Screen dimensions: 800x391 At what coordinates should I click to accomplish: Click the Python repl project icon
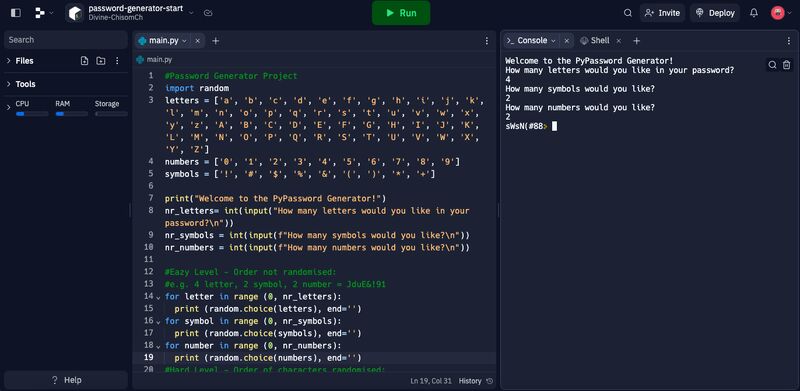pos(74,13)
